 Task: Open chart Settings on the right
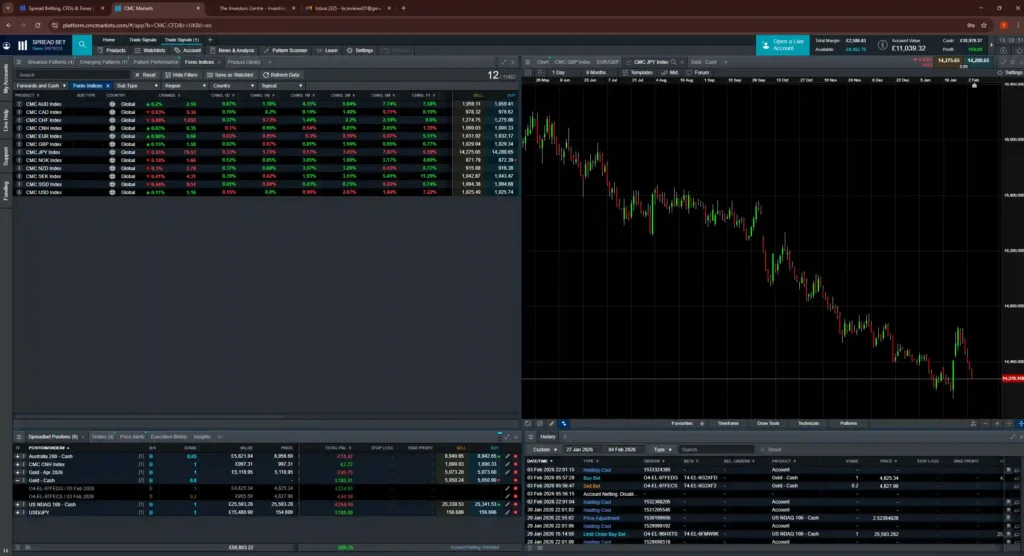pyautogui.click(x=1010, y=73)
